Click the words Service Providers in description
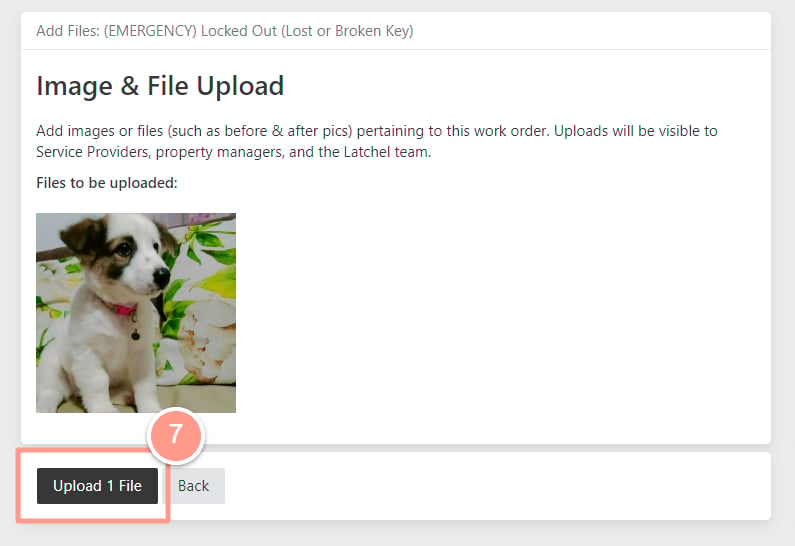Screen dimensions: 795x546 (x=93, y=152)
